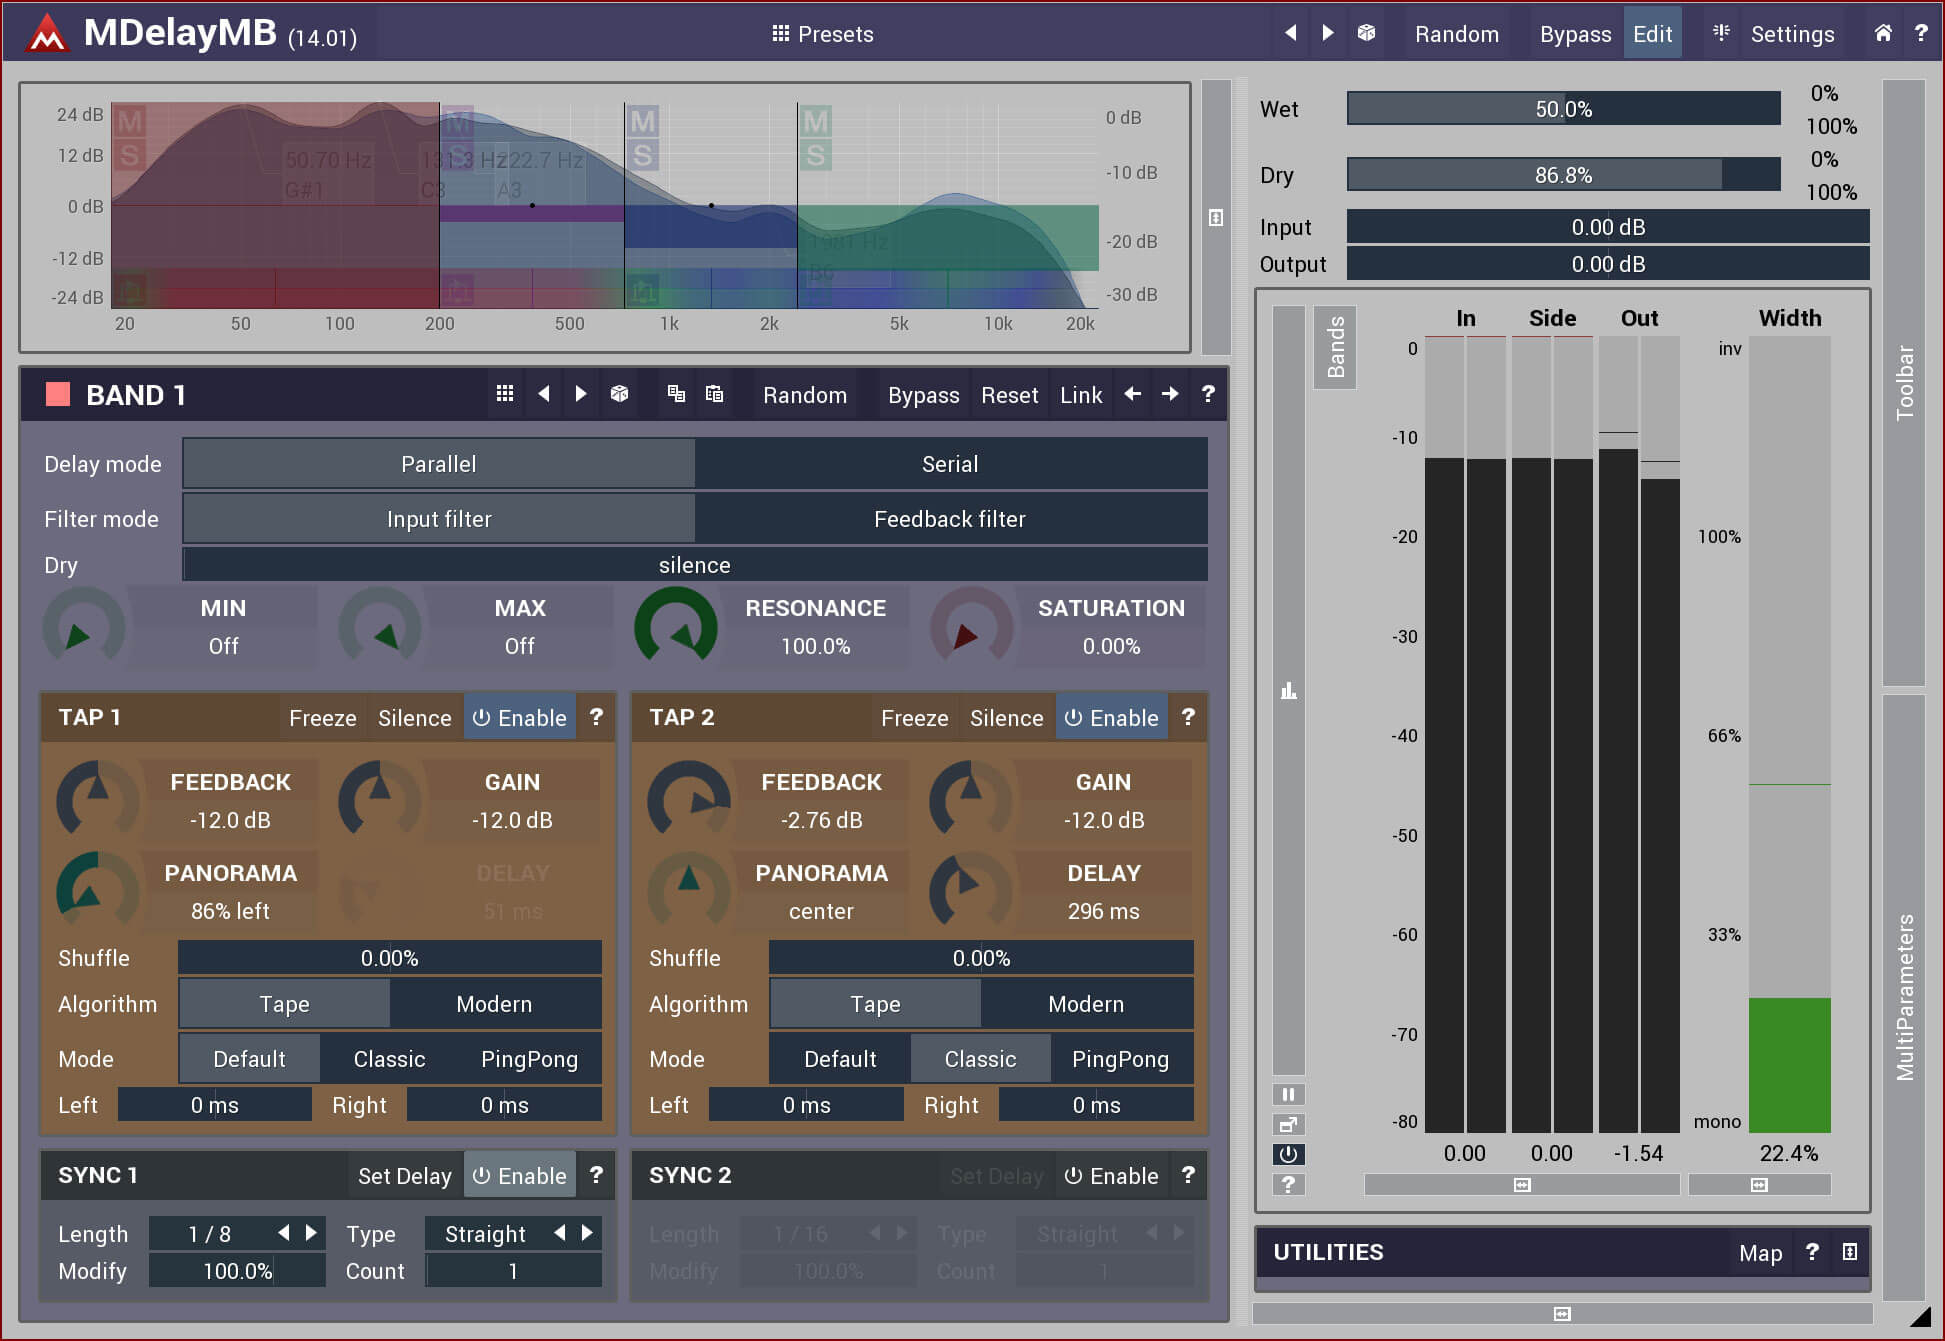Reset Band 1 settings
The height and width of the screenshot is (1341, 1945).
tap(1009, 395)
